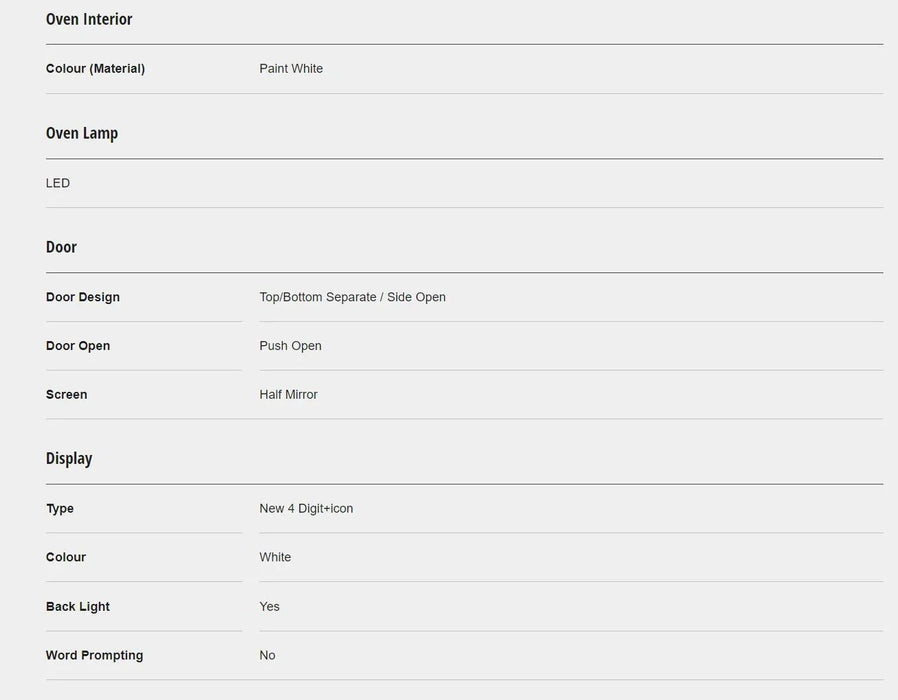898x700 pixels.
Task: Select the Type label under Display
Action: 60,509
